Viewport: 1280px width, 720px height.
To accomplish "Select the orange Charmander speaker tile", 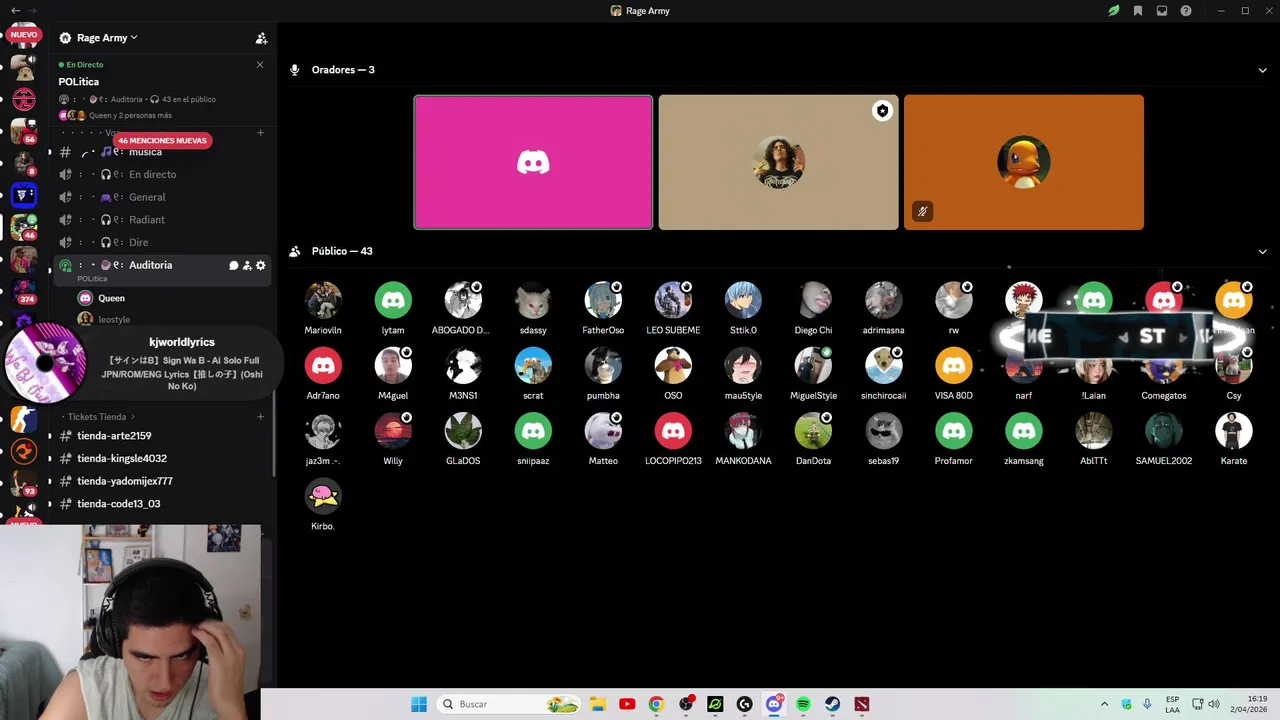I will (1023, 162).
